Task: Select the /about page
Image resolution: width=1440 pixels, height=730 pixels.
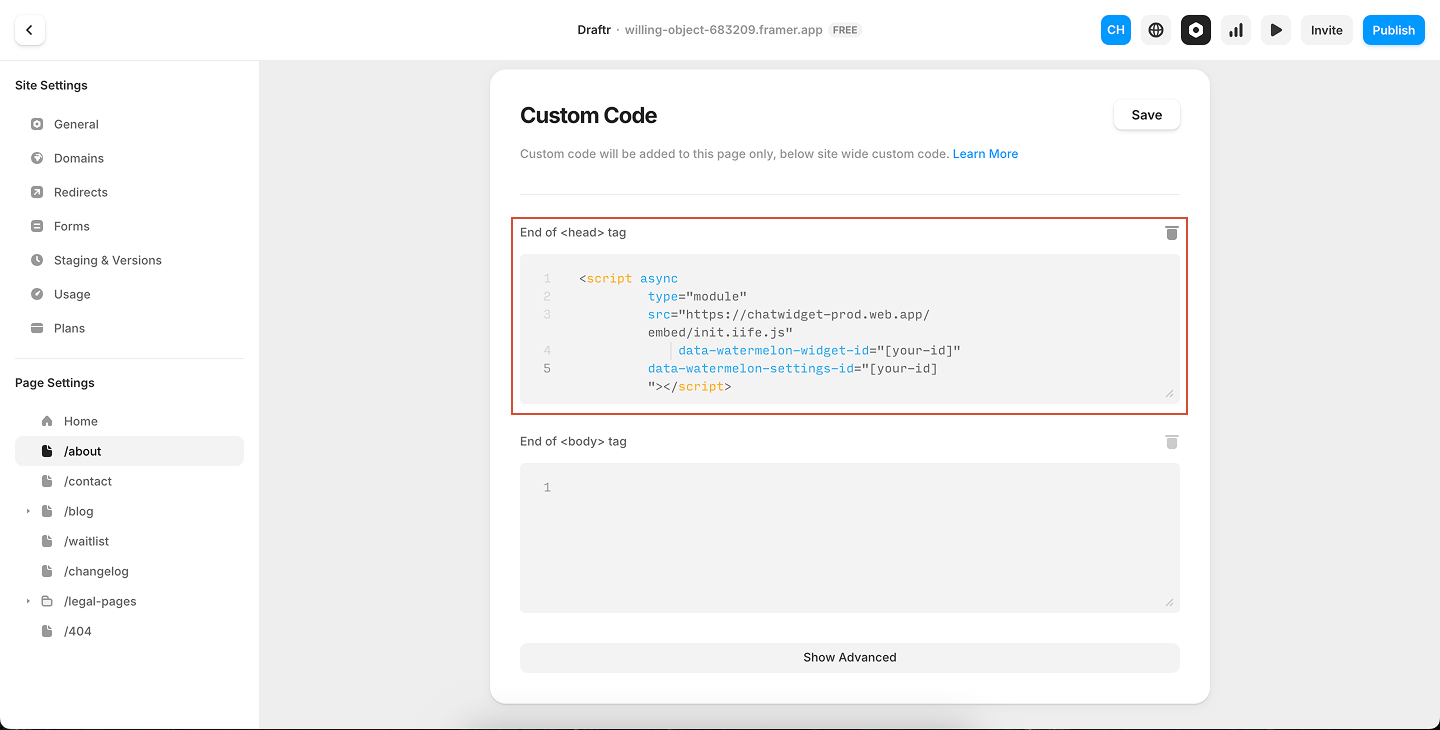Action: pos(129,451)
